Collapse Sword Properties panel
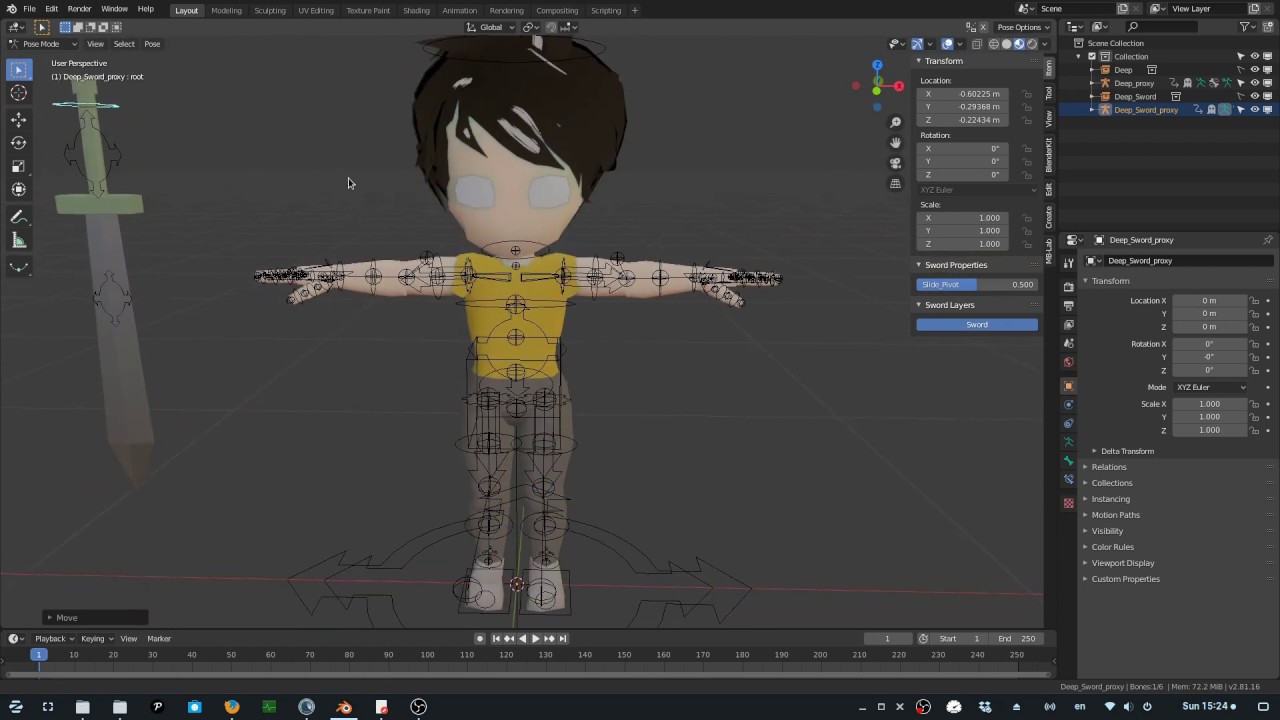The width and height of the screenshot is (1280, 720). pyautogui.click(x=955, y=265)
